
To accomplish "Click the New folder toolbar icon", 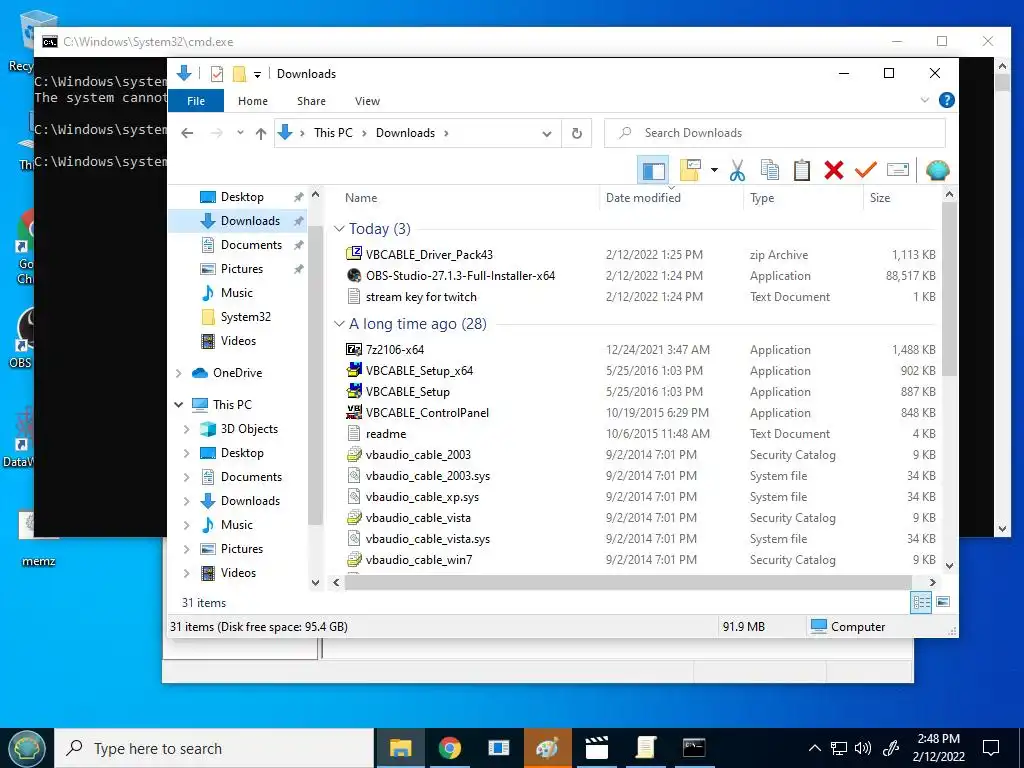I will [690, 170].
